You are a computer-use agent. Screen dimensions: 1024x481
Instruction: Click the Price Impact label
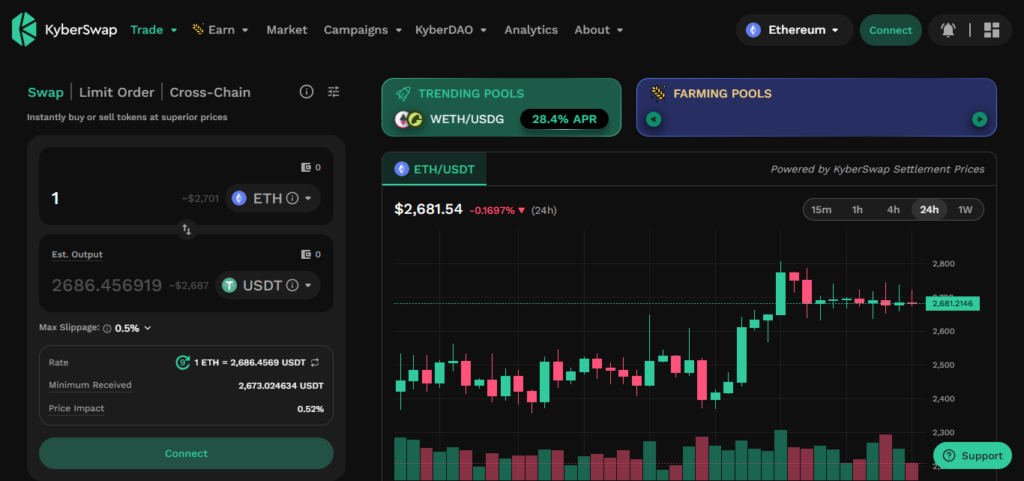click(x=76, y=409)
